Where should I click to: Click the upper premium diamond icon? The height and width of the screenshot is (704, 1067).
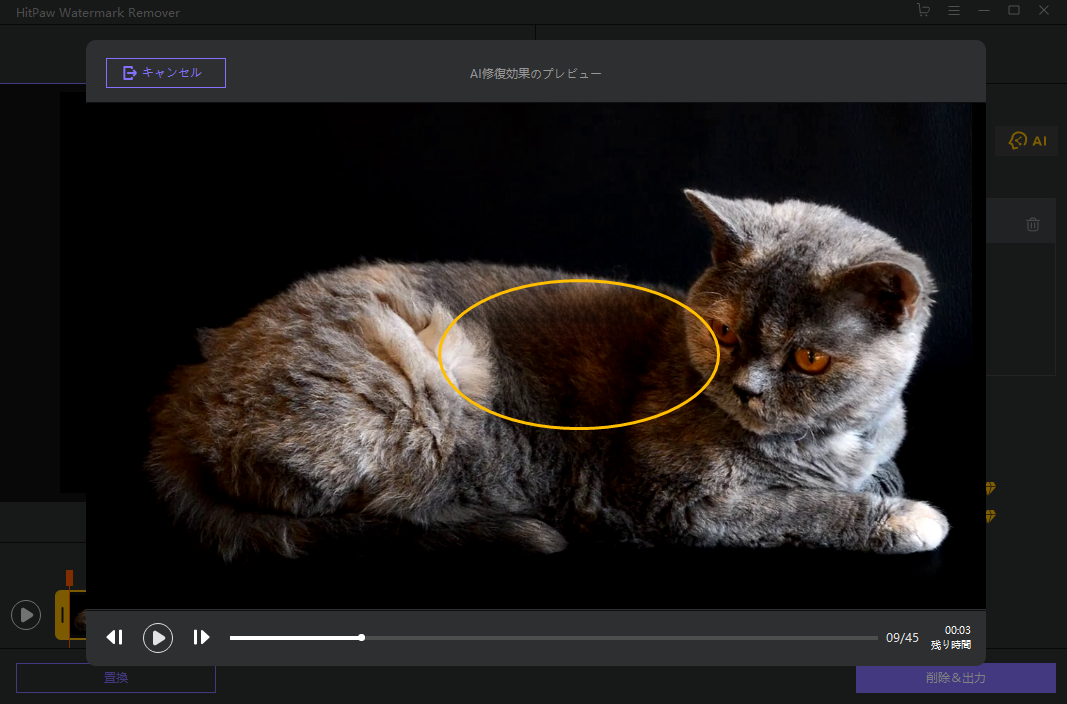pos(990,489)
